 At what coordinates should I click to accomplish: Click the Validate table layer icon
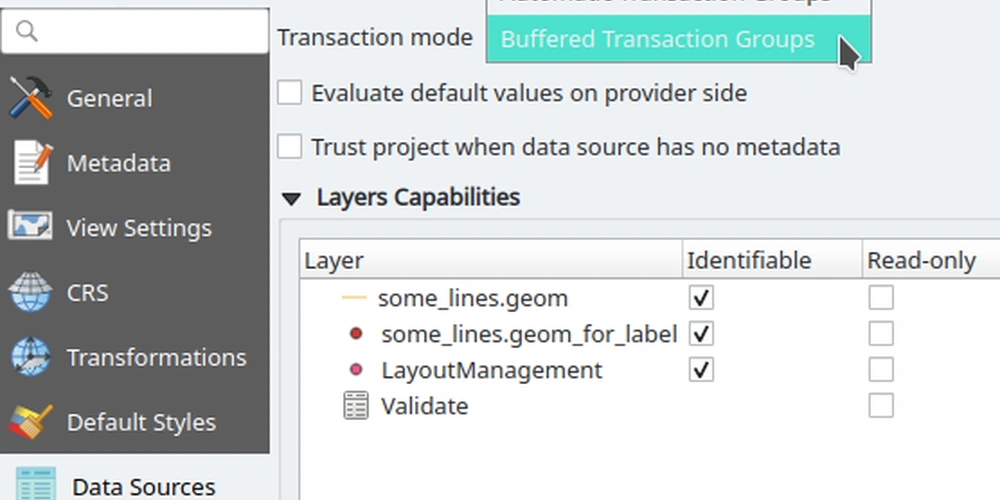(x=355, y=406)
